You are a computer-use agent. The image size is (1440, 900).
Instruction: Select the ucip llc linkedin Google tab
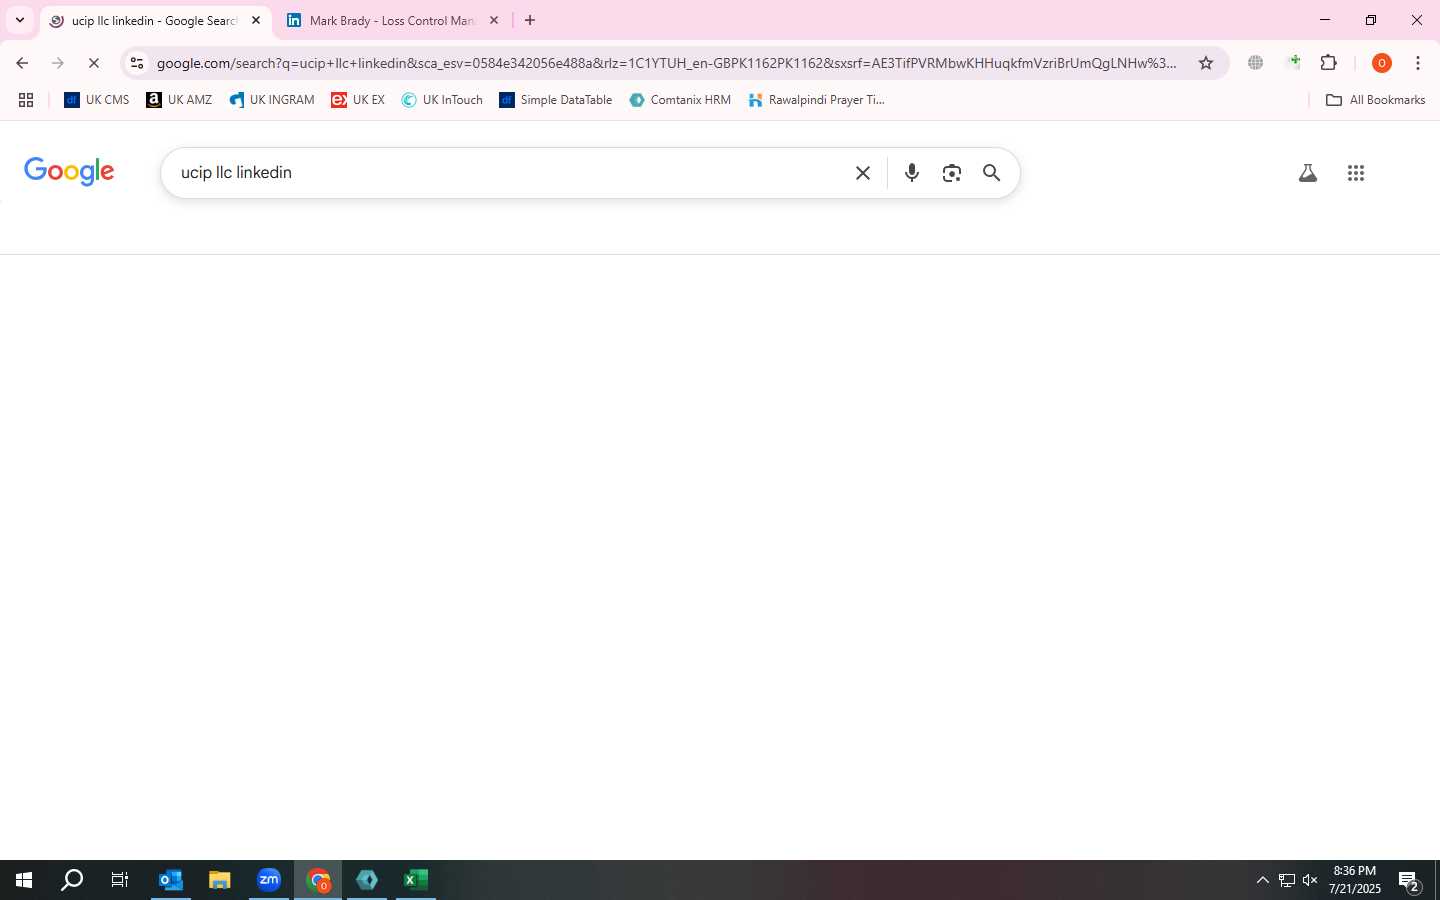click(155, 20)
